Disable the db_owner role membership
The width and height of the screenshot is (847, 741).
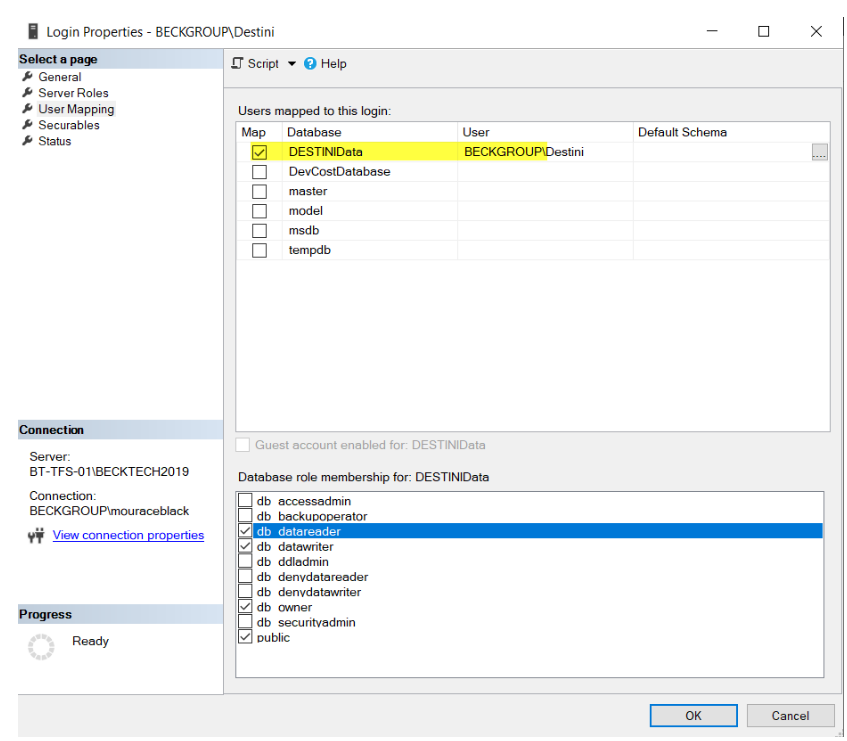[x=245, y=607]
